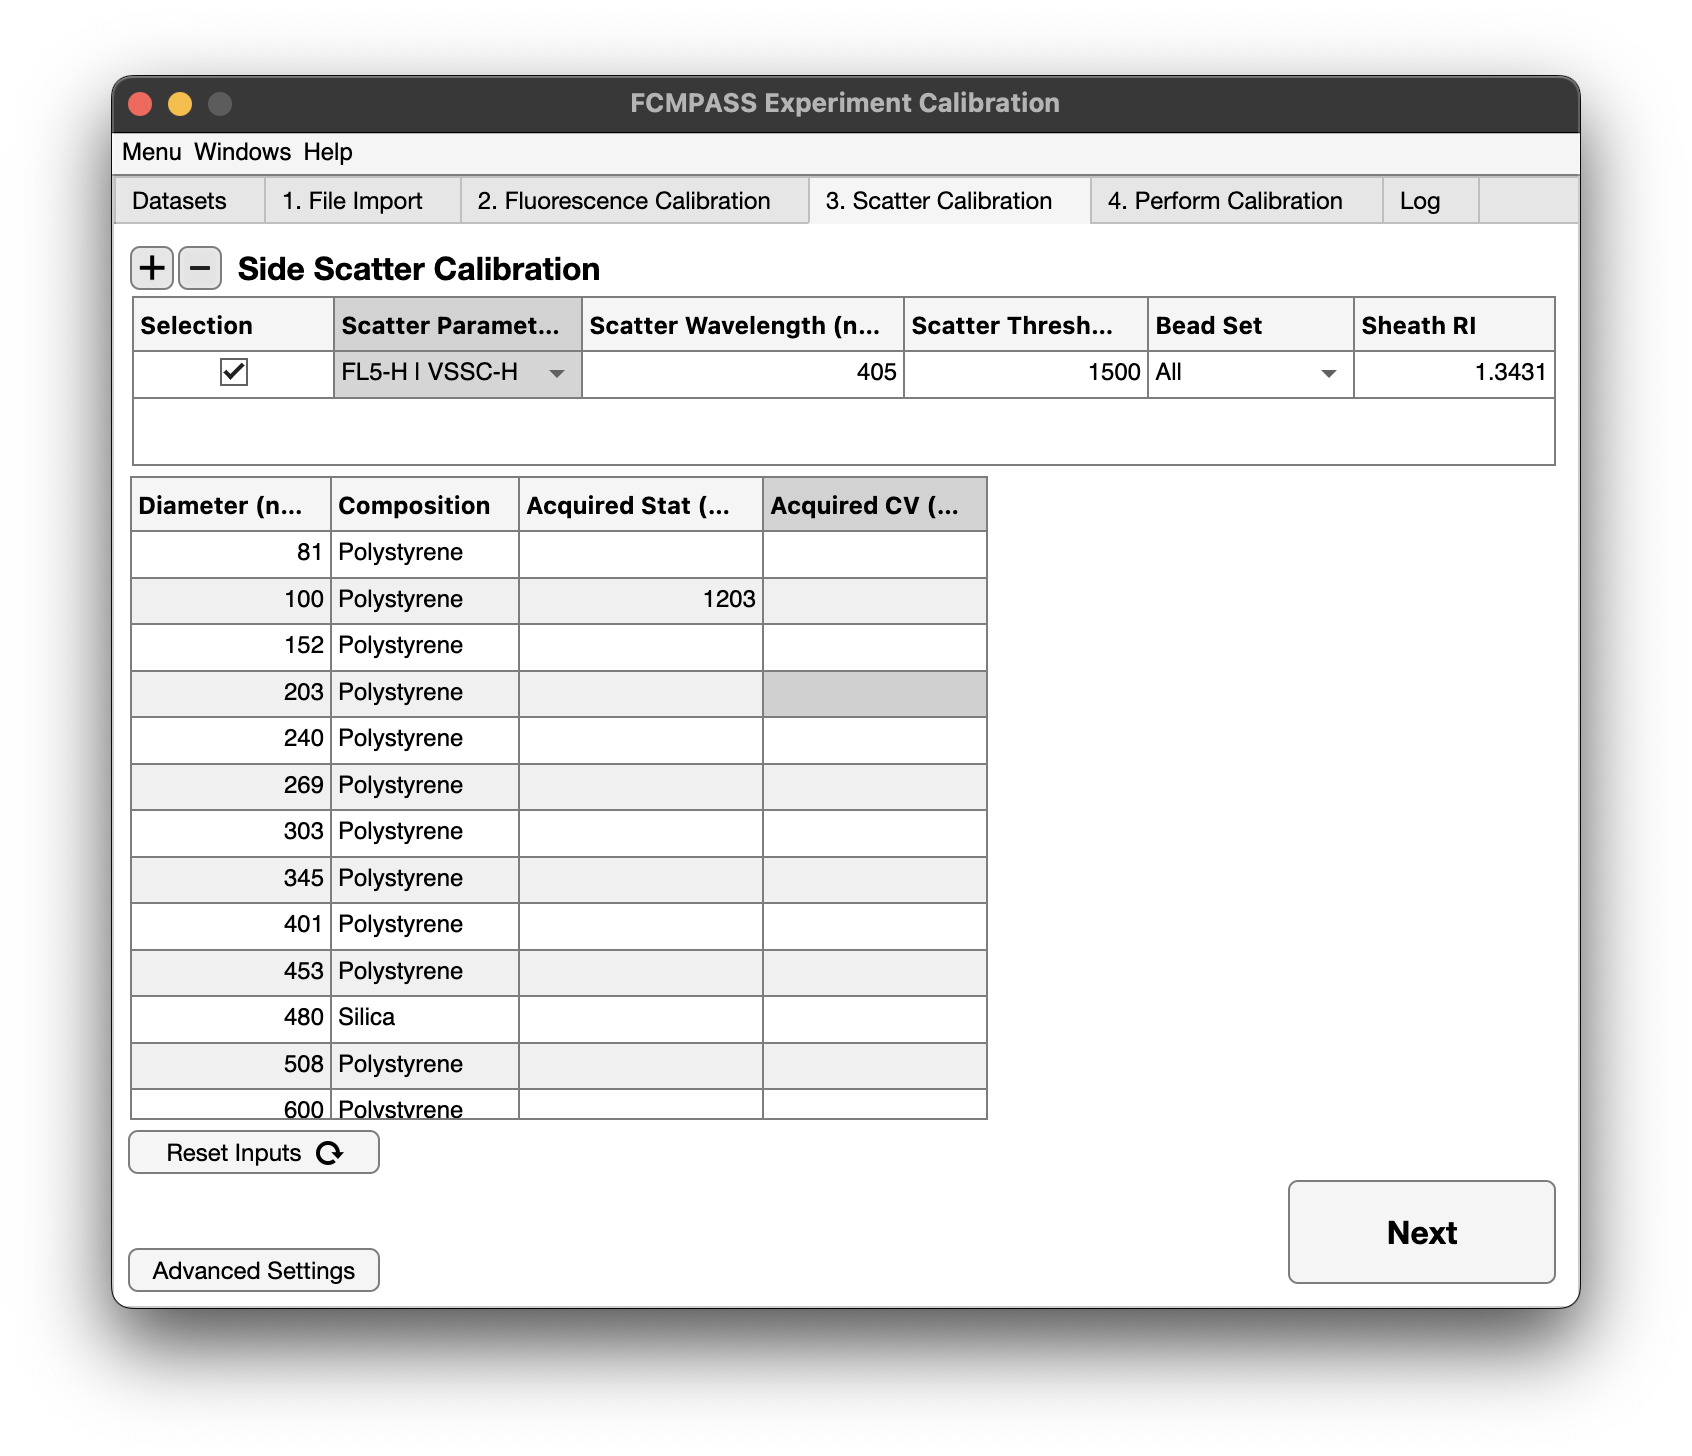Open Advanced Settings
This screenshot has width=1692, height=1456.
point(254,1270)
